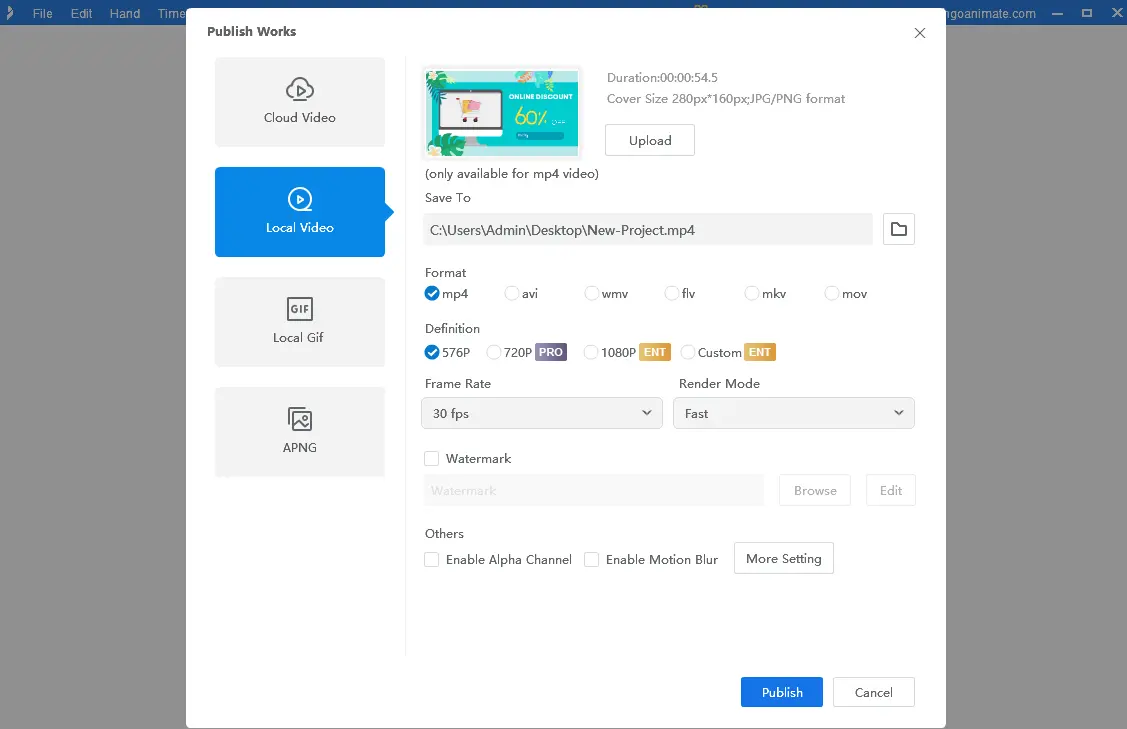Choose the Local Video publish option
Screen dimensions: 1127x729
click(299, 212)
